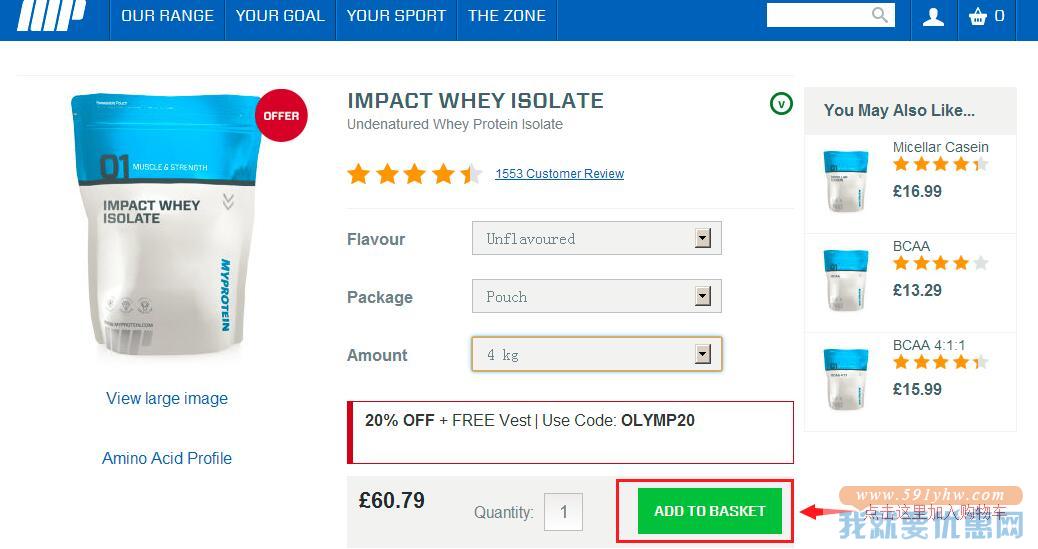Expand the Amount dropdown

tap(596, 354)
